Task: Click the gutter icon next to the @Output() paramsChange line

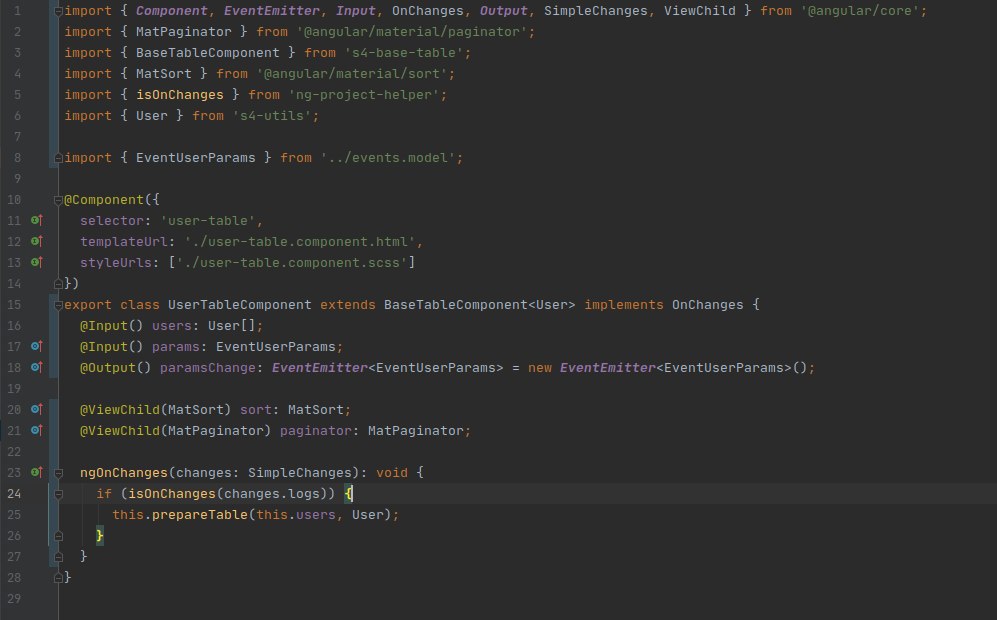Action: click(x=37, y=368)
